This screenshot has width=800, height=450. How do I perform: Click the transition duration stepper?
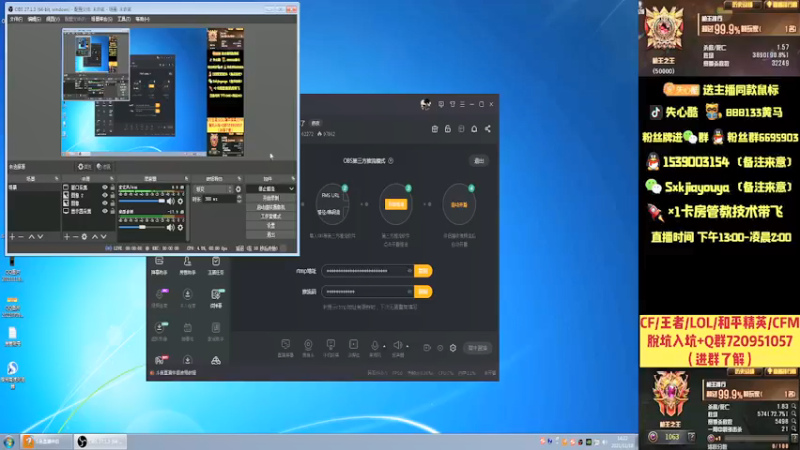pyautogui.click(x=239, y=199)
